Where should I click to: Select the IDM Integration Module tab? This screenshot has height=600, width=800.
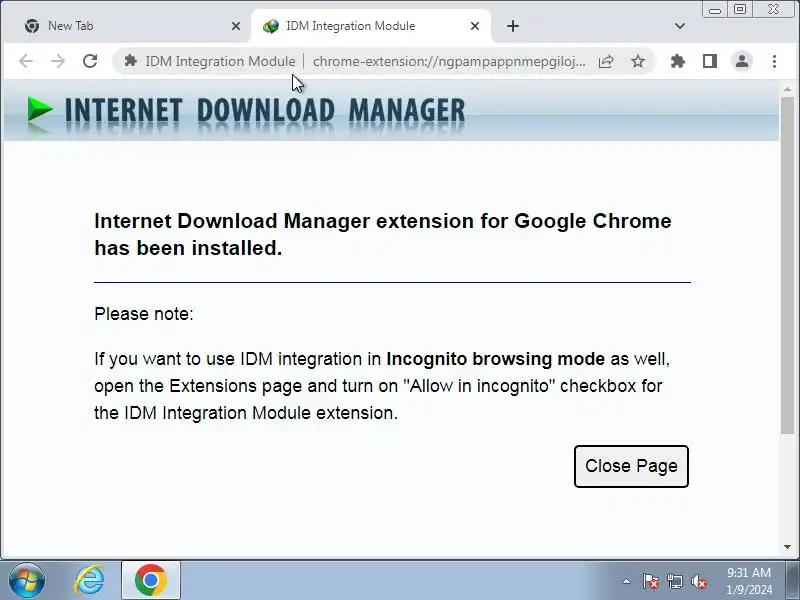[x=360, y=26]
